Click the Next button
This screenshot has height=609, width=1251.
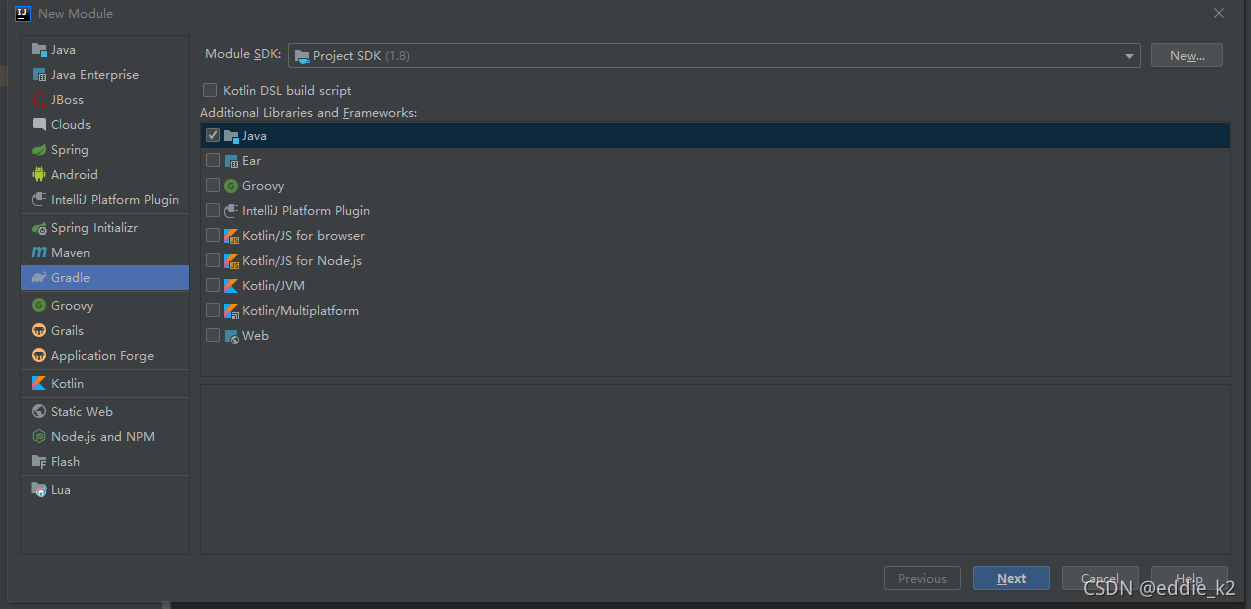(1011, 578)
